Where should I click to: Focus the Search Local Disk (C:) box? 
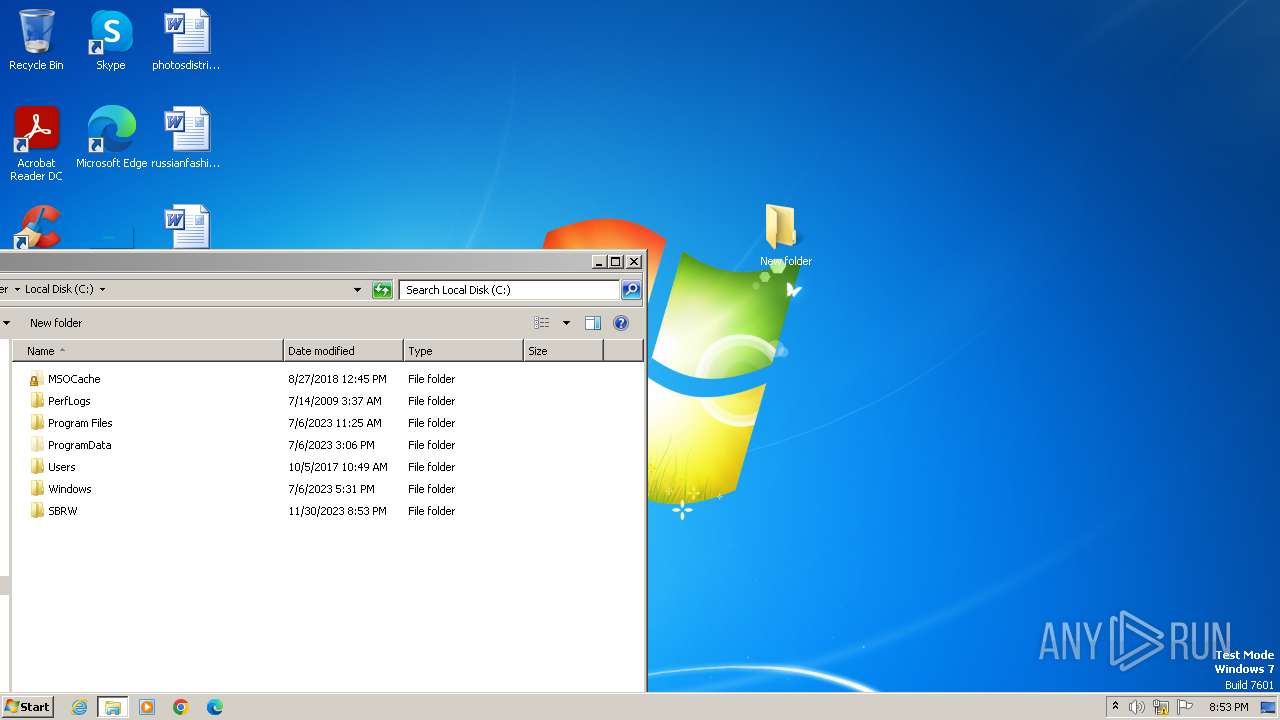click(509, 290)
